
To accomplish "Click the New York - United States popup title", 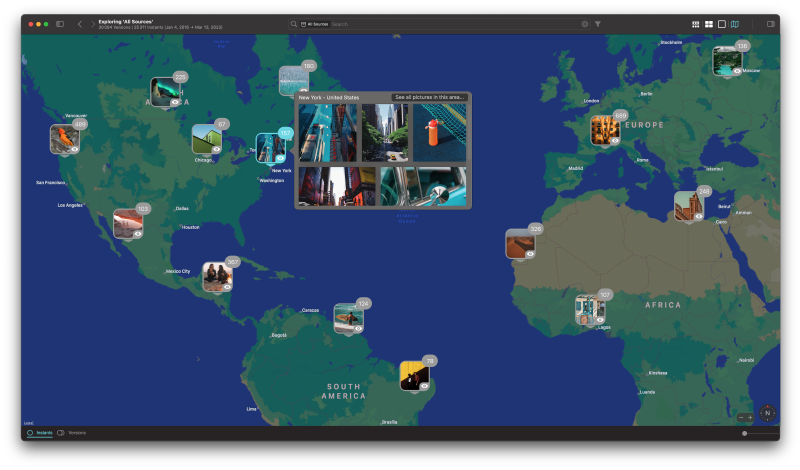I will click(329, 97).
